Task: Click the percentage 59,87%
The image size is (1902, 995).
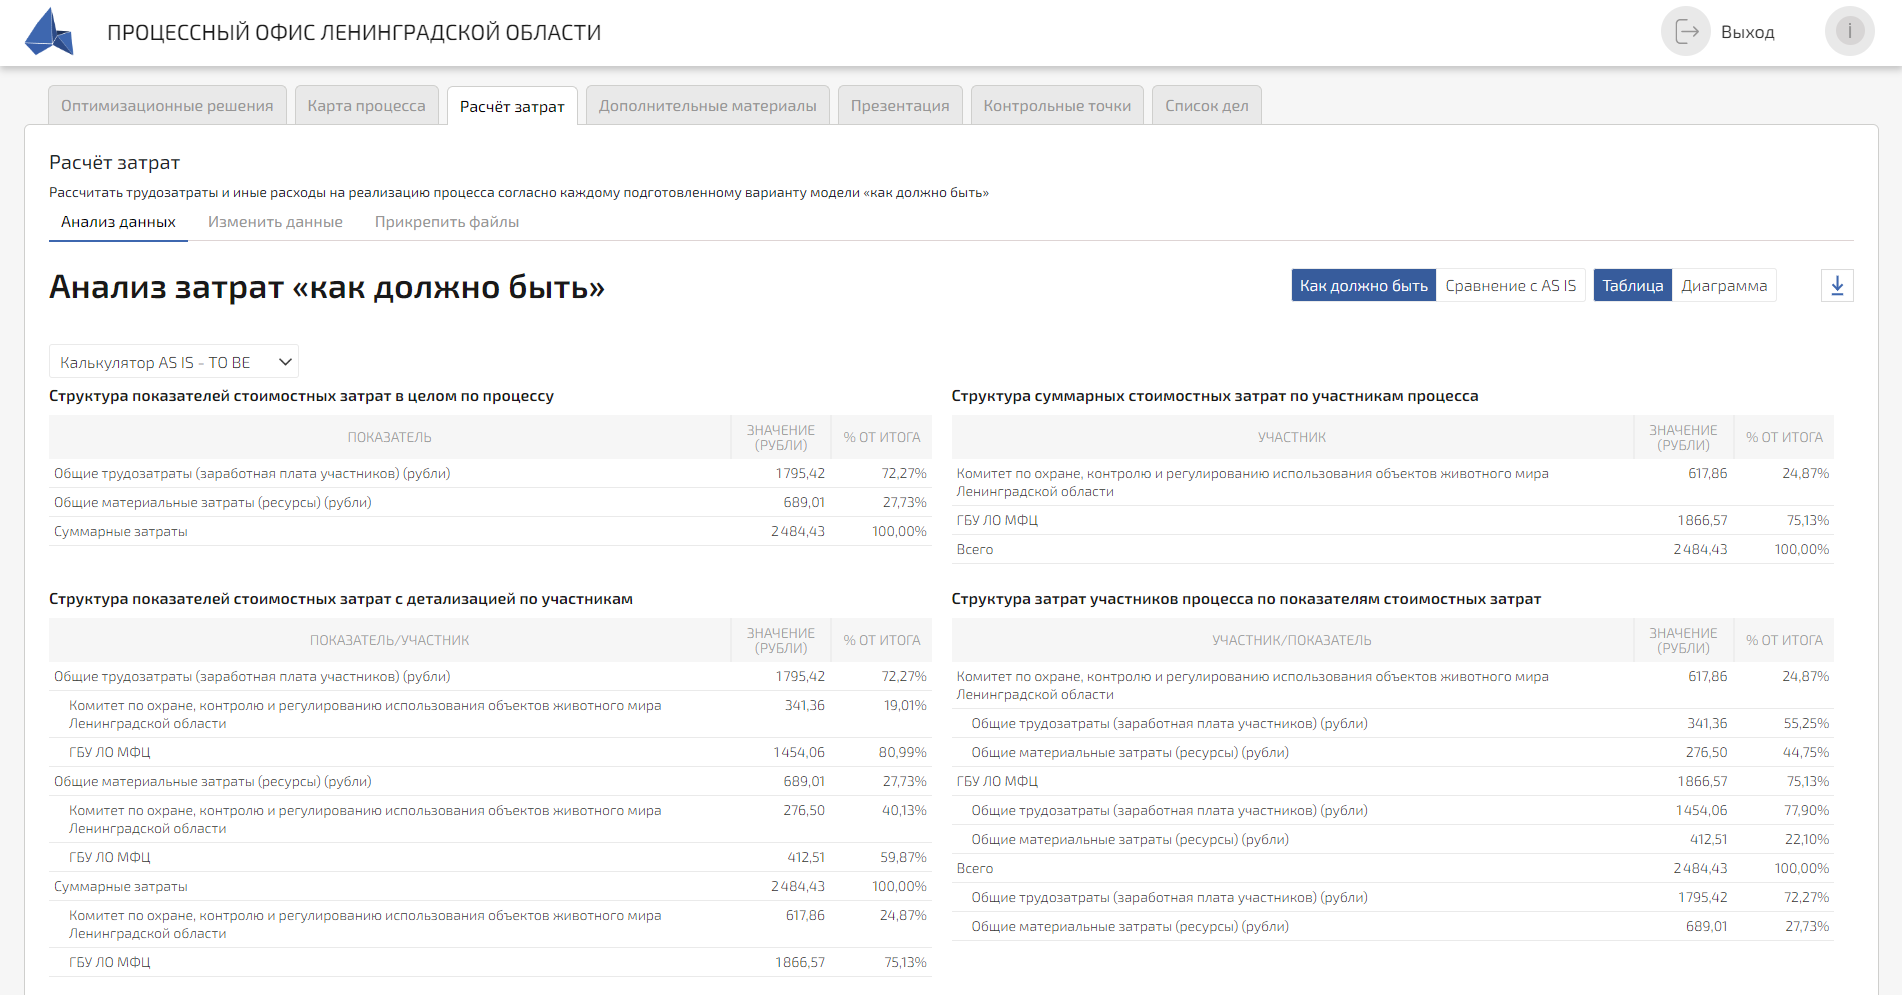Action: pos(903,858)
